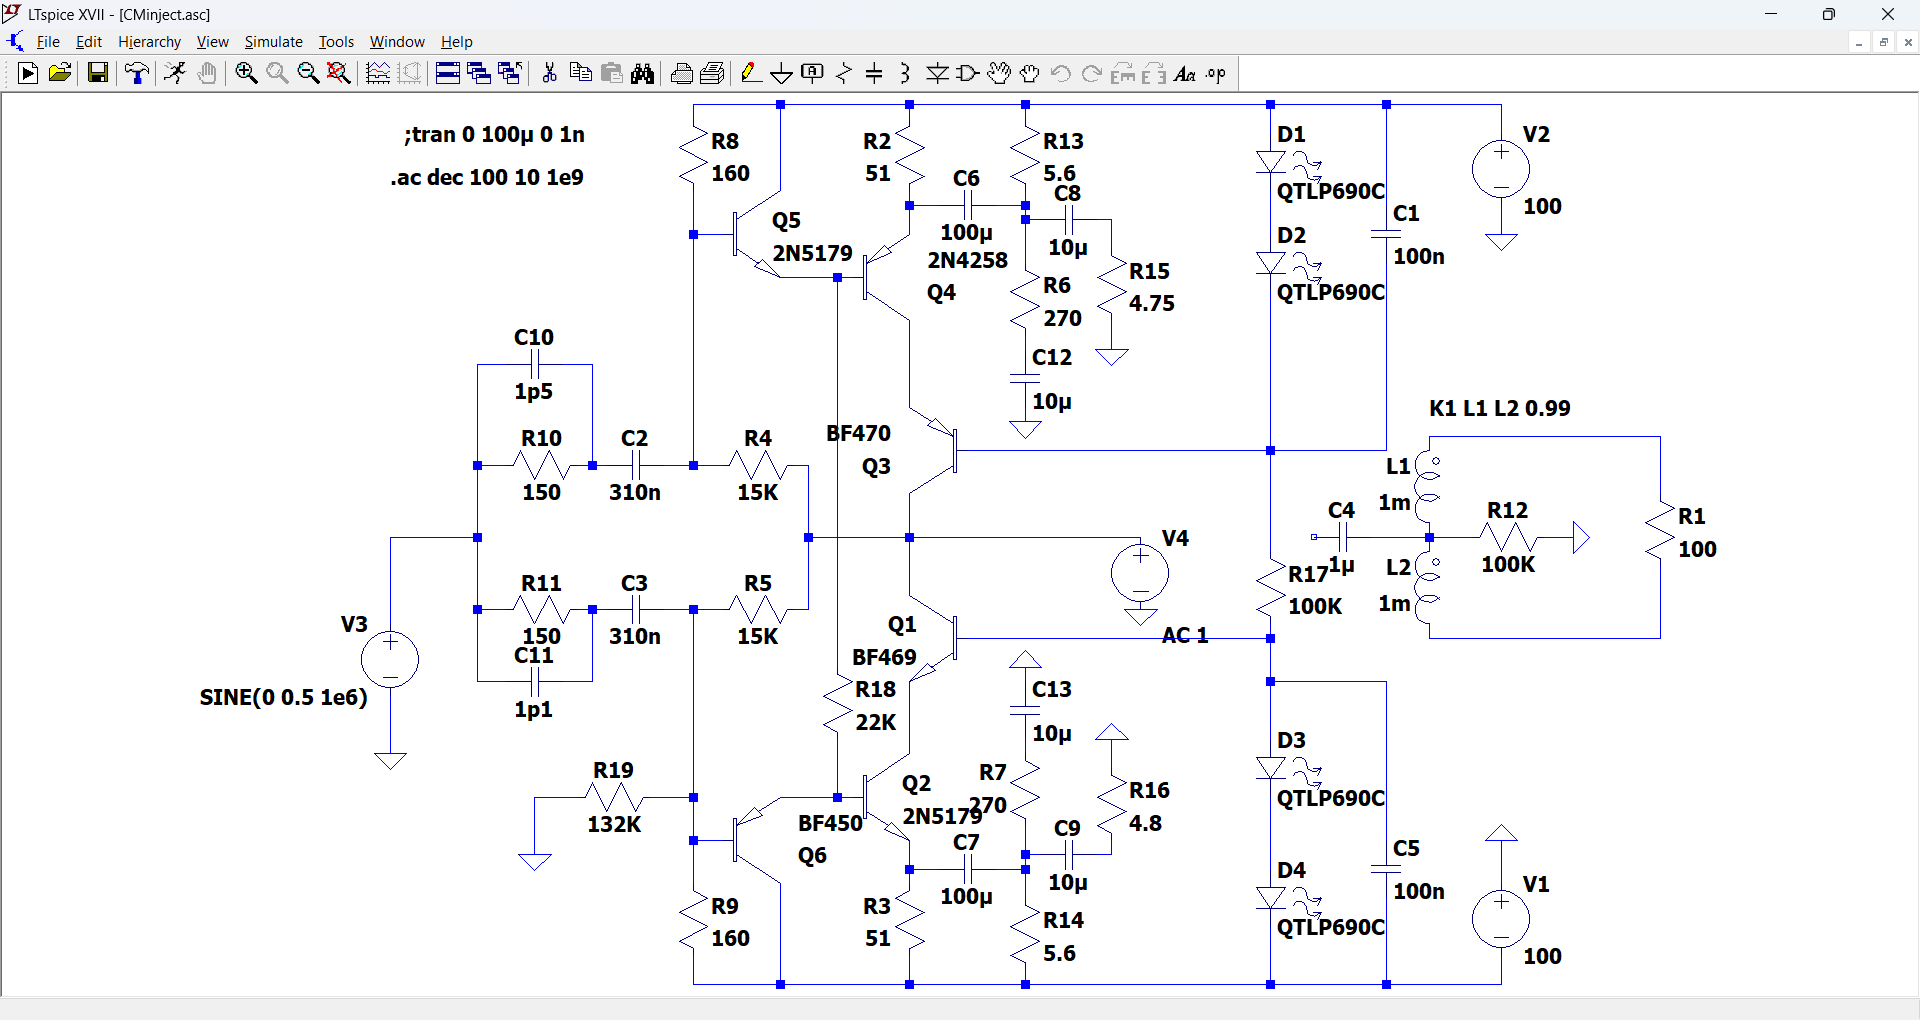The height and width of the screenshot is (1020, 1920).
Task: Click the R12 100K resistor symbol
Action: (1508, 538)
